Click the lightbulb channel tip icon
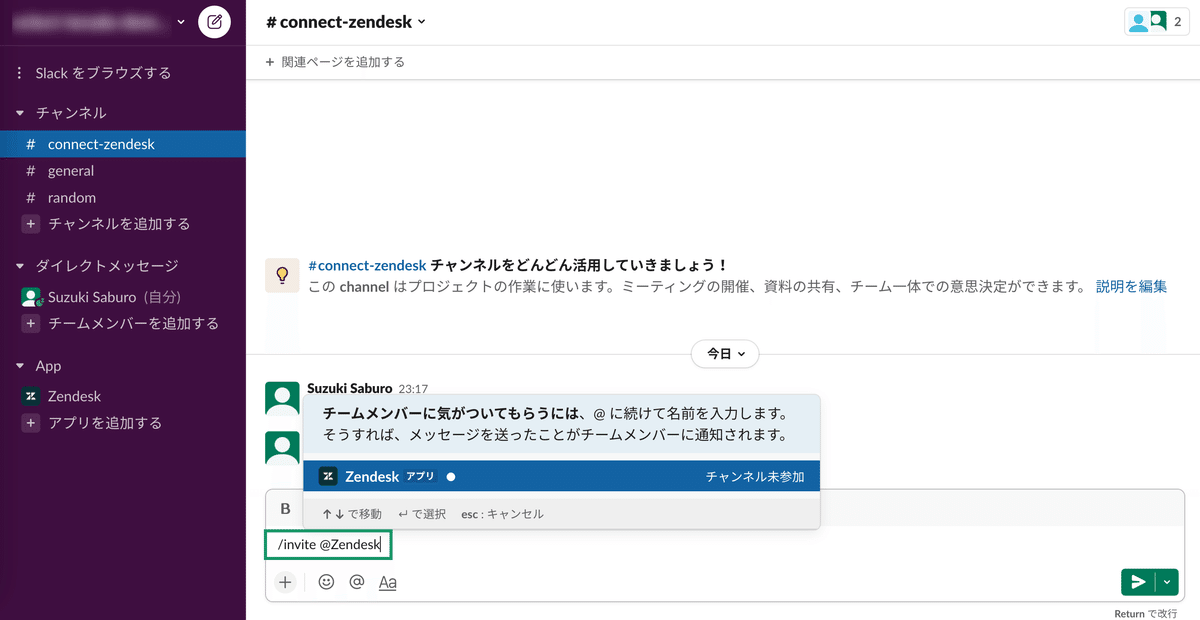The image size is (1200, 620). pyautogui.click(x=282, y=274)
